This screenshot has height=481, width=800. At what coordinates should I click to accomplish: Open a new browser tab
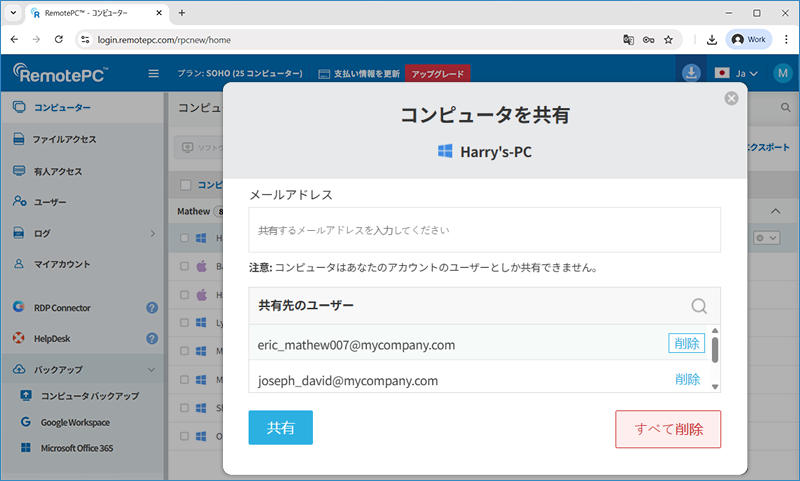[182, 13]
